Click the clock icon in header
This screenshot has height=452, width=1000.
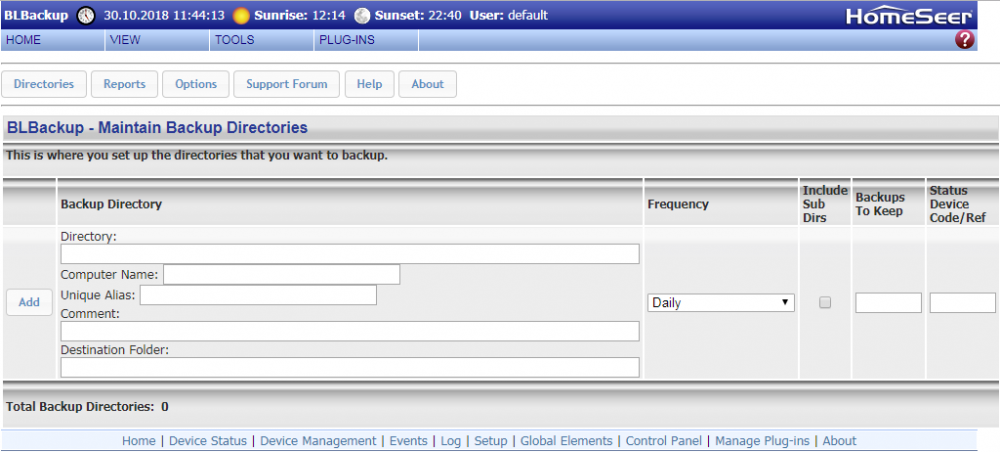pyautogui.click(x=87, y=15)
